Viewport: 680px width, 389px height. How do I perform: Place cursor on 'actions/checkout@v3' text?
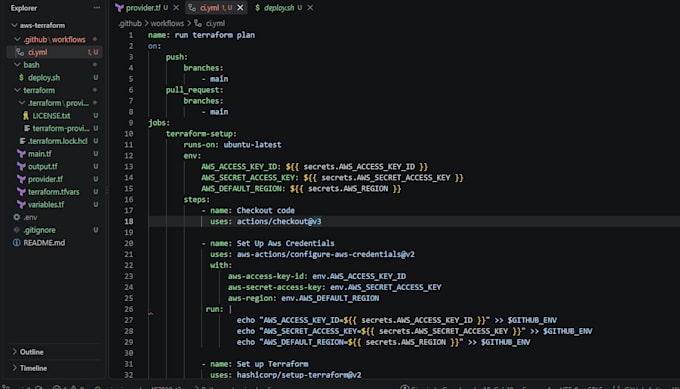click(279, 221)
